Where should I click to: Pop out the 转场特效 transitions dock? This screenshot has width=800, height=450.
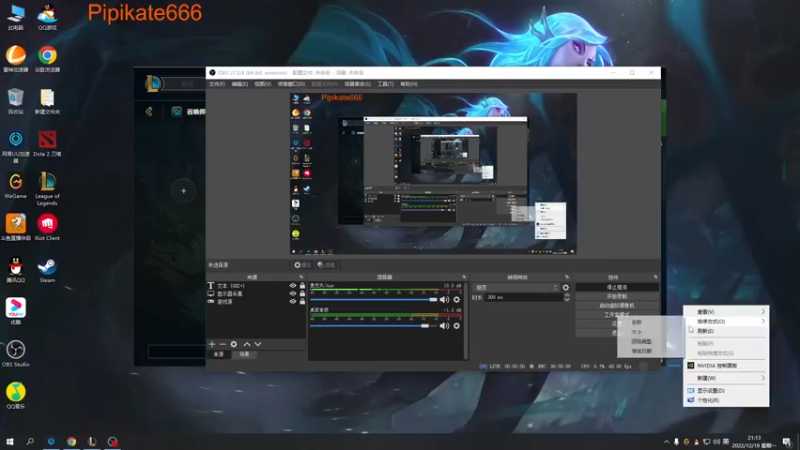tap(567, 277)
